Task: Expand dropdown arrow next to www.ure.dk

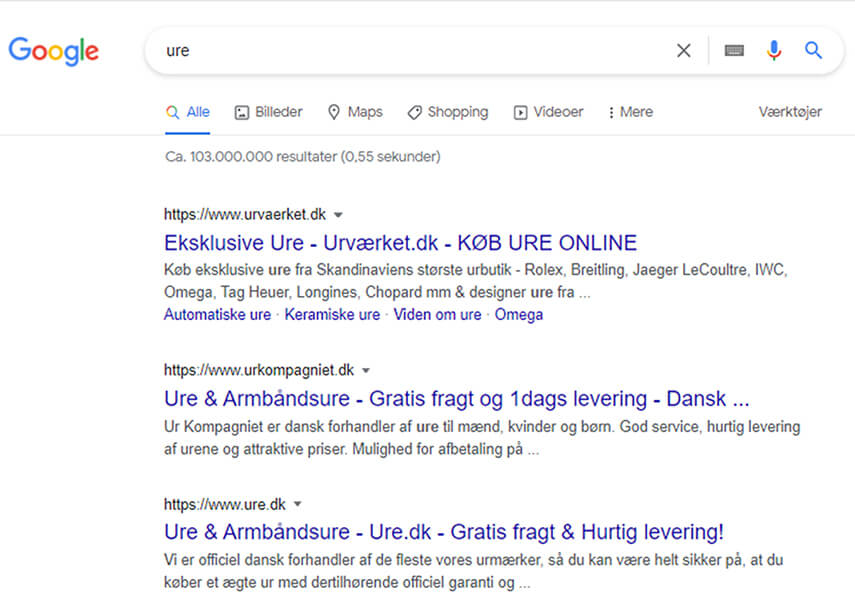Action: tap(297, 504)
